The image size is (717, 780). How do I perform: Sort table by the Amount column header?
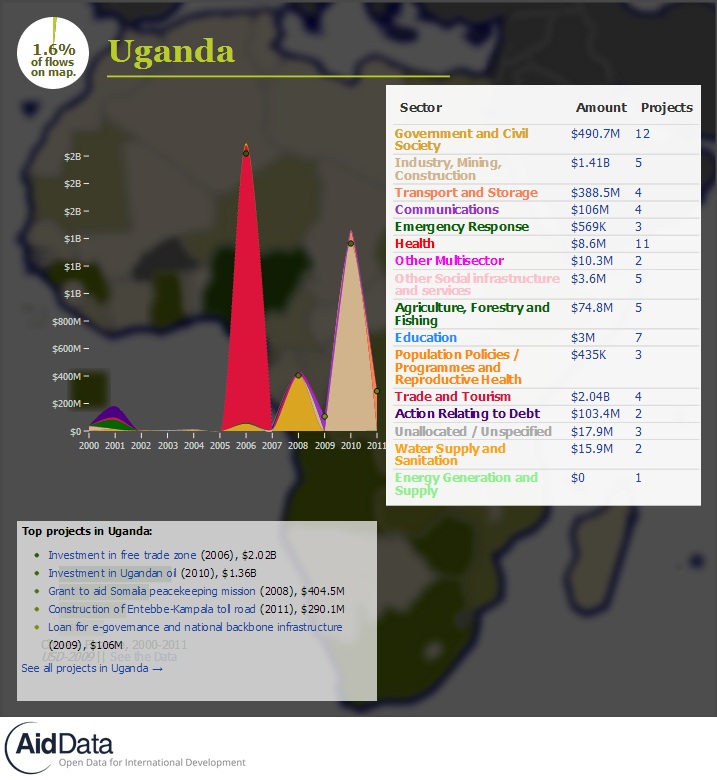601,107
